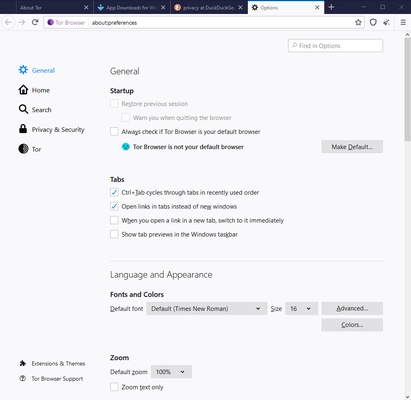
Task: Open the Home settings category
Action: [x=34, y=90]
